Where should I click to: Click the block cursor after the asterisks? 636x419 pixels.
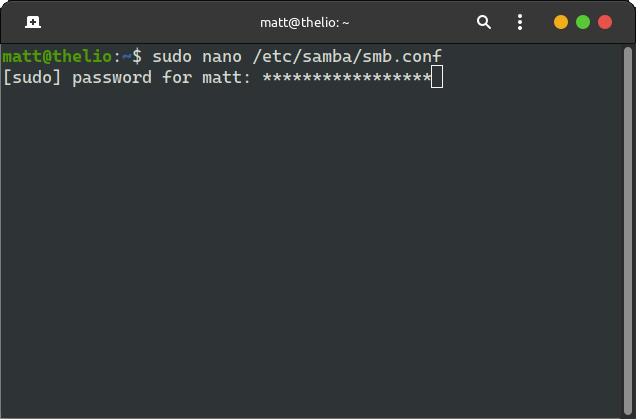437,77
